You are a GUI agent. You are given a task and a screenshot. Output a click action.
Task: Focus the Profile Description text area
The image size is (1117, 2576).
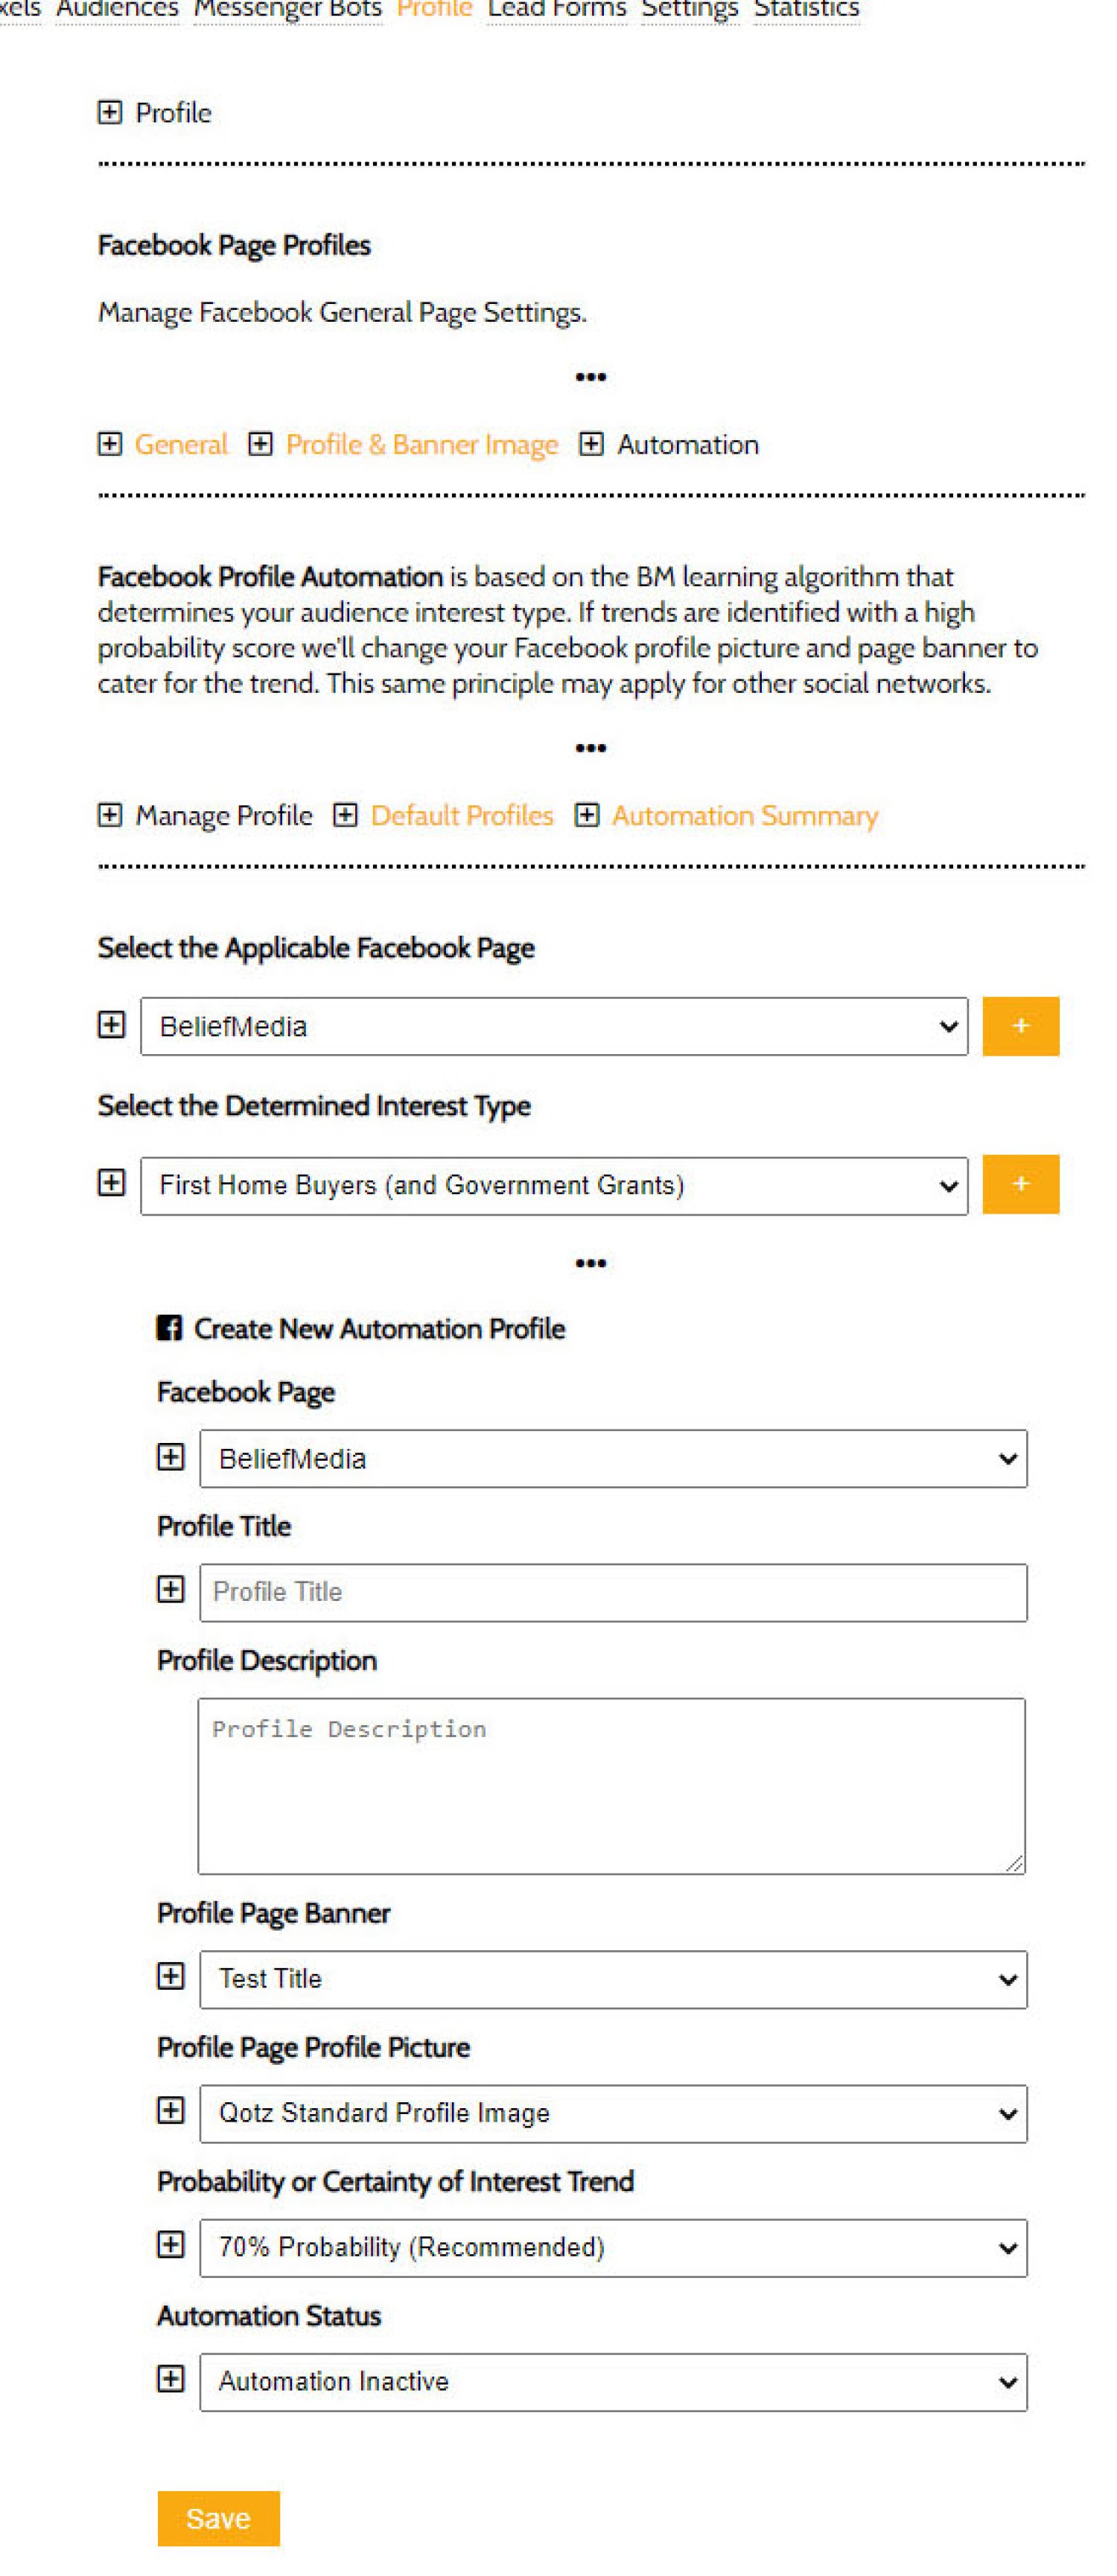point(611,1785)
